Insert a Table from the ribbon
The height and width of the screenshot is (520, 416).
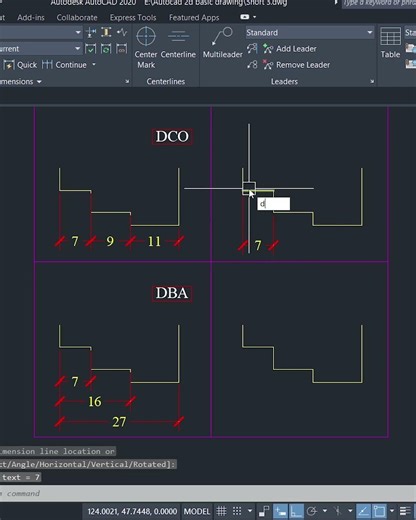point(390,42)
